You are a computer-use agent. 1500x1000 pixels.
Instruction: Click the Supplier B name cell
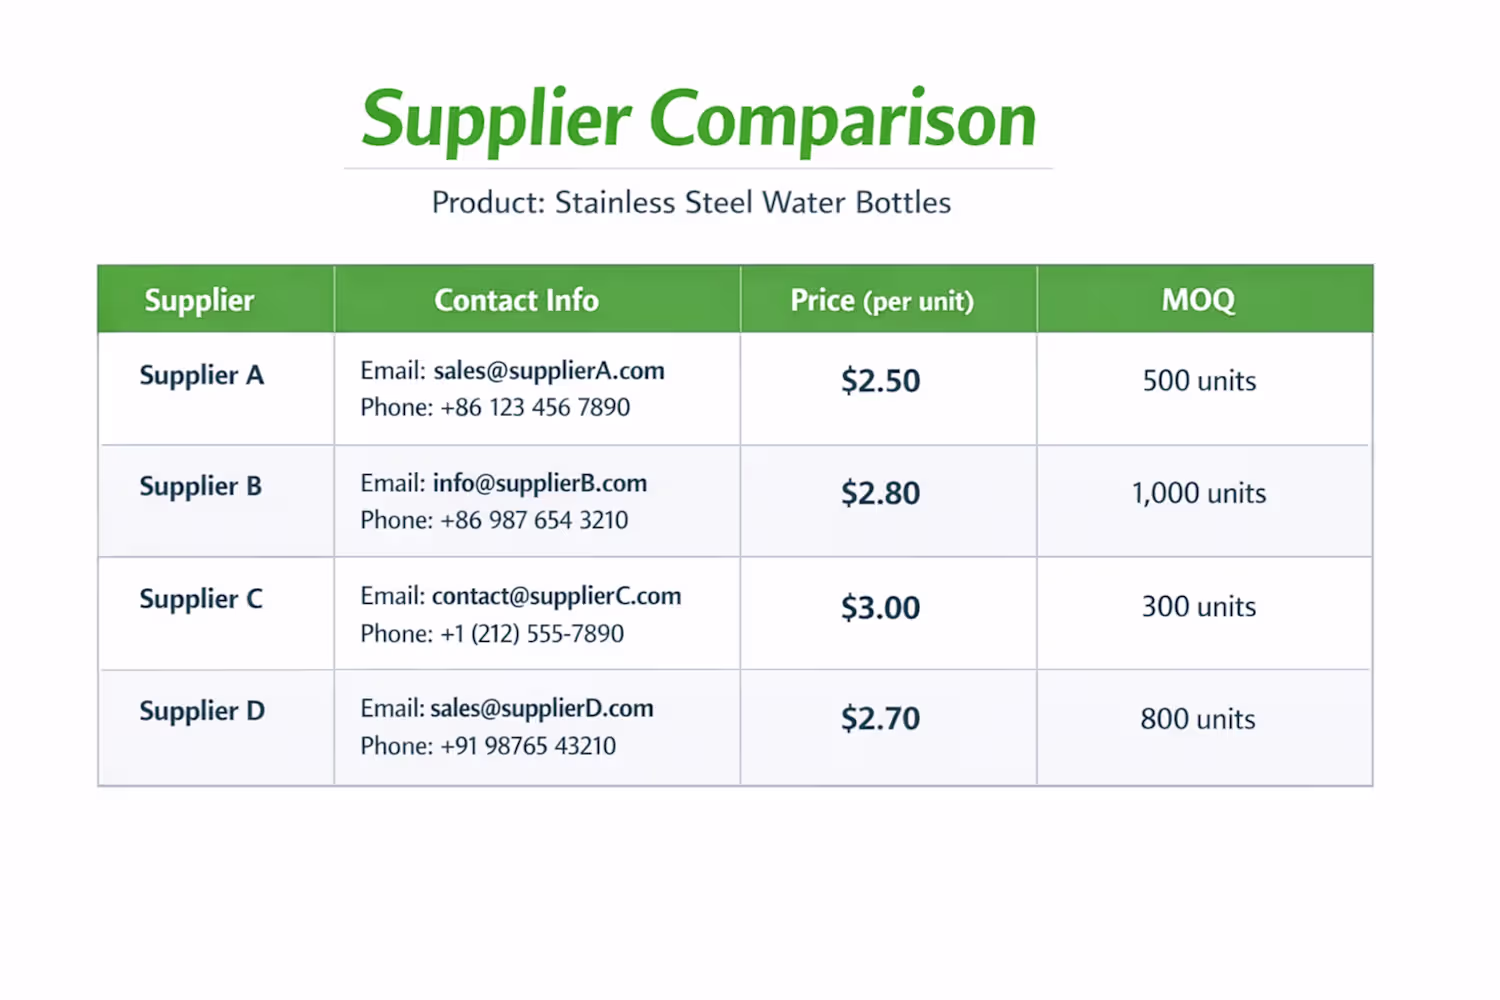point(200,486)
